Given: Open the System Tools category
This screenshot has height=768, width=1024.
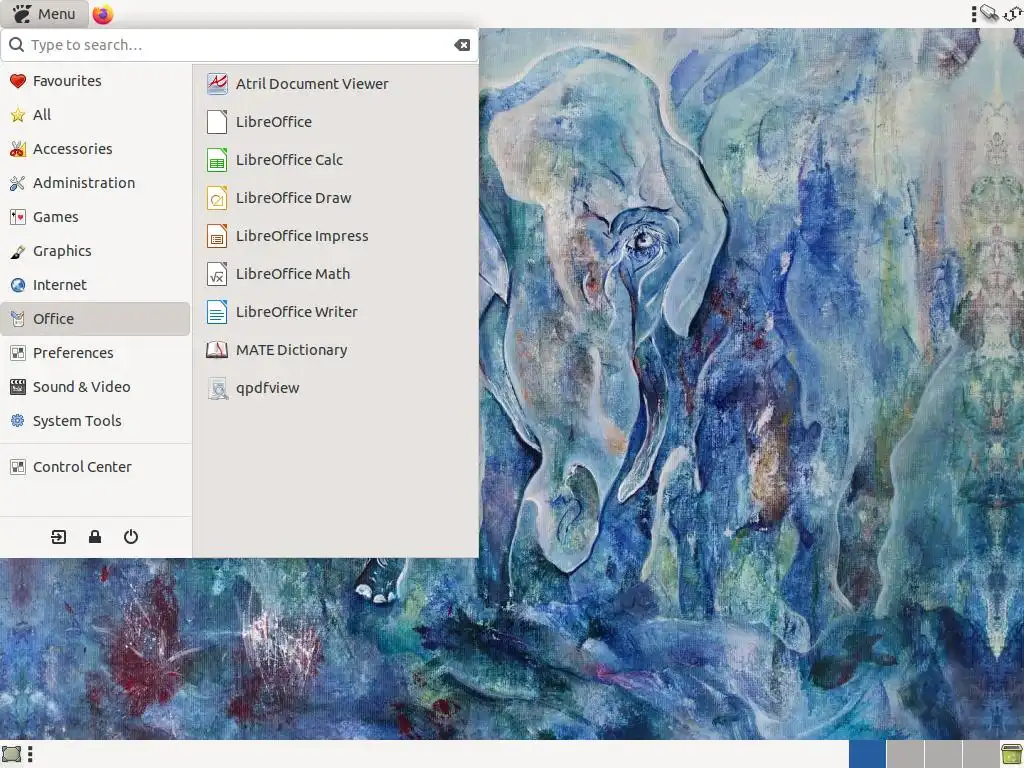Looking at the screenshot, I should 95,421.
